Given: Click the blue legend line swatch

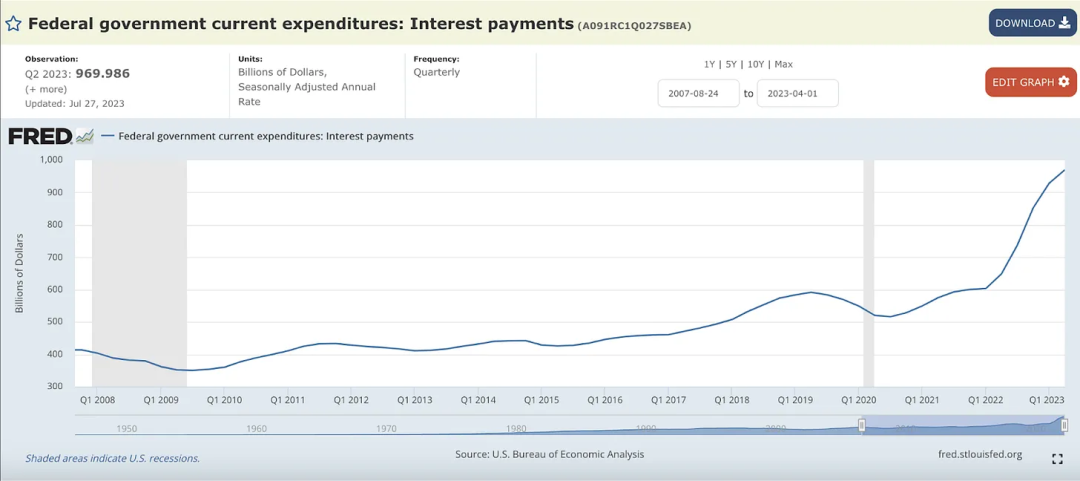Looking at the screenshot, I should coord(107,136).
